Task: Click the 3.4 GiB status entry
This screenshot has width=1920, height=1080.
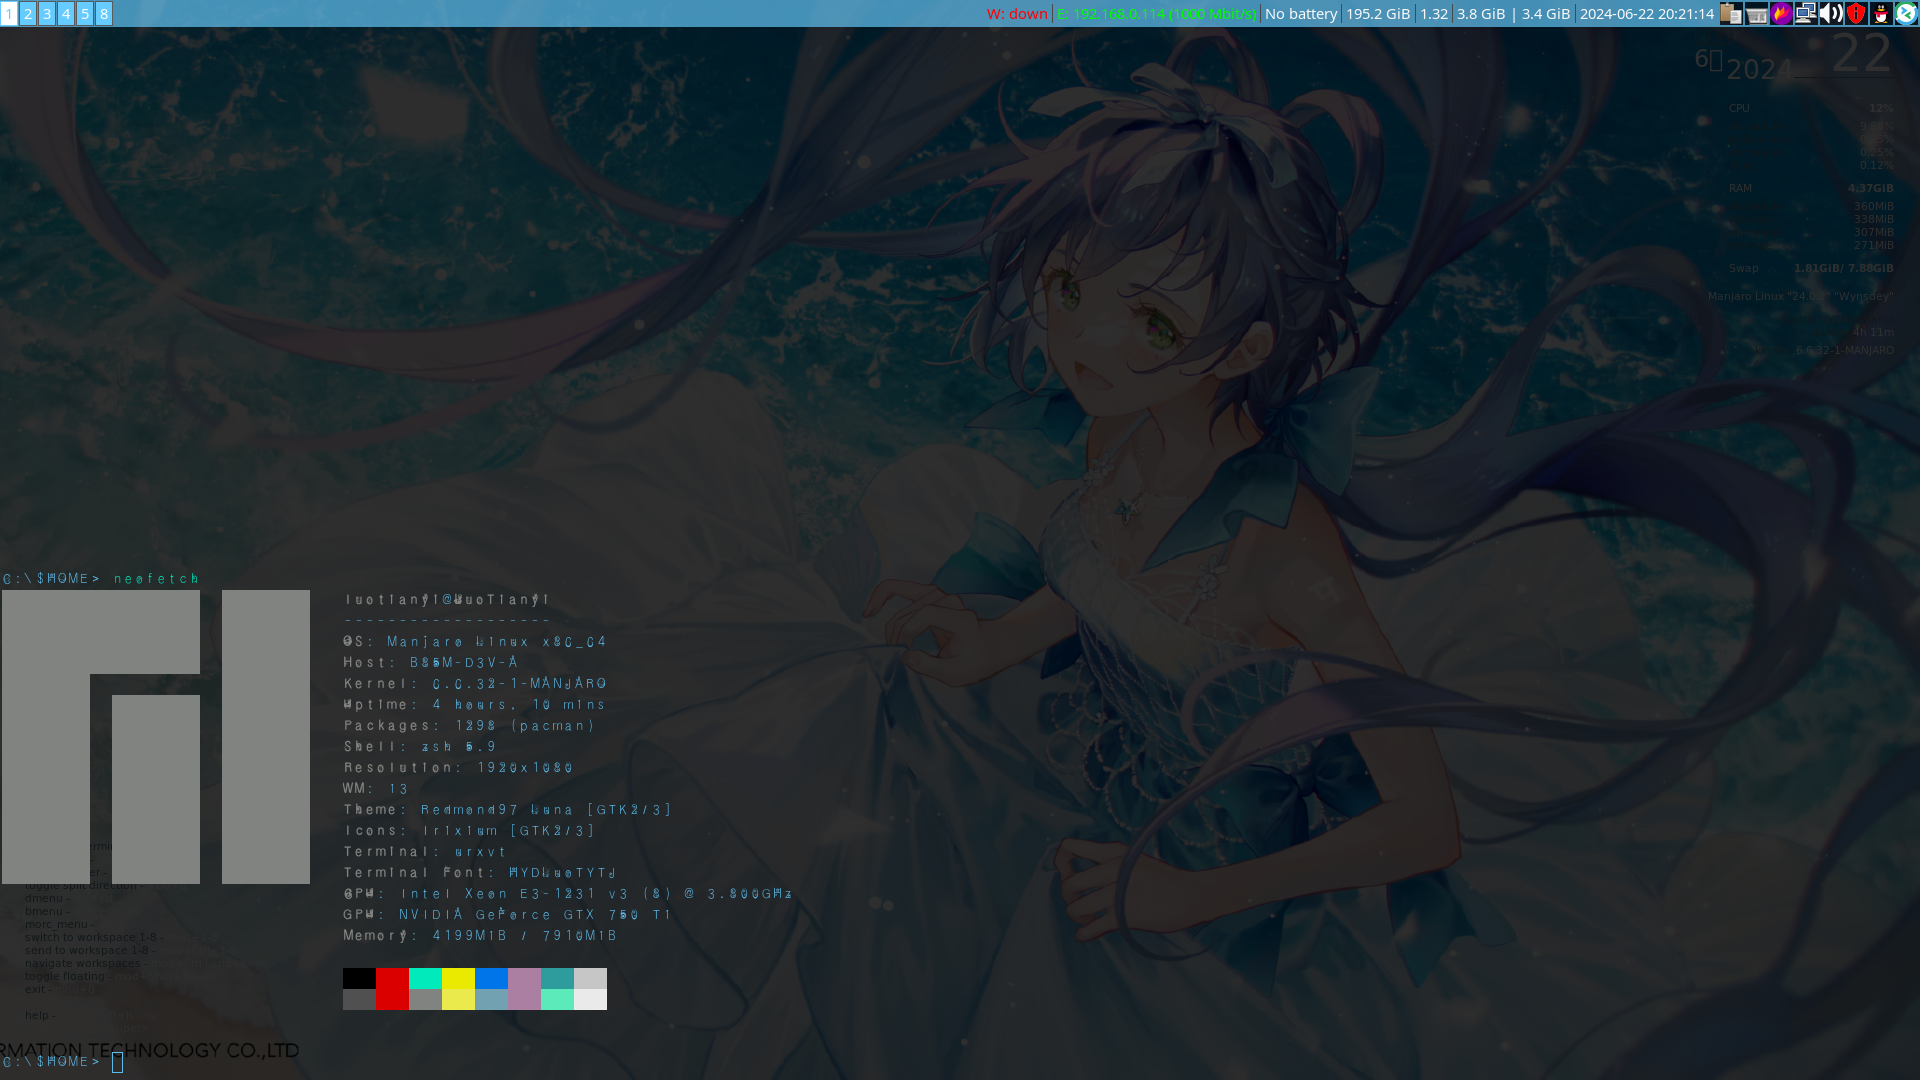Action: (x=1546, y=14)
